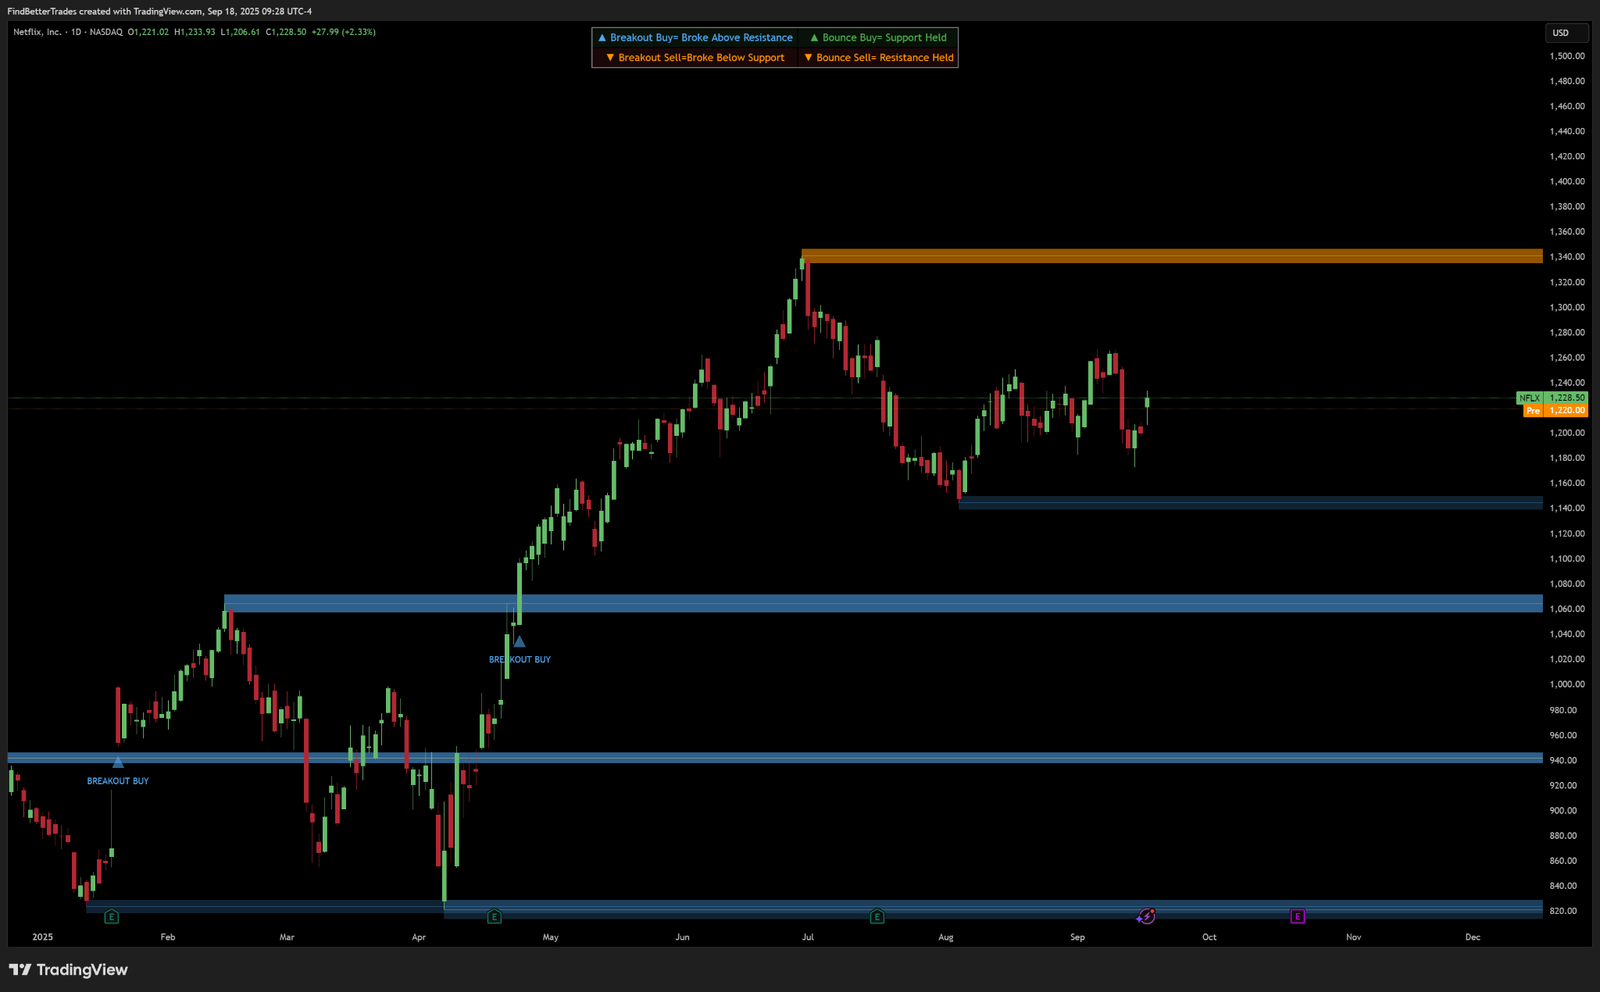
Task: Click the TradingView logo
Action: [x=68, y=969]
